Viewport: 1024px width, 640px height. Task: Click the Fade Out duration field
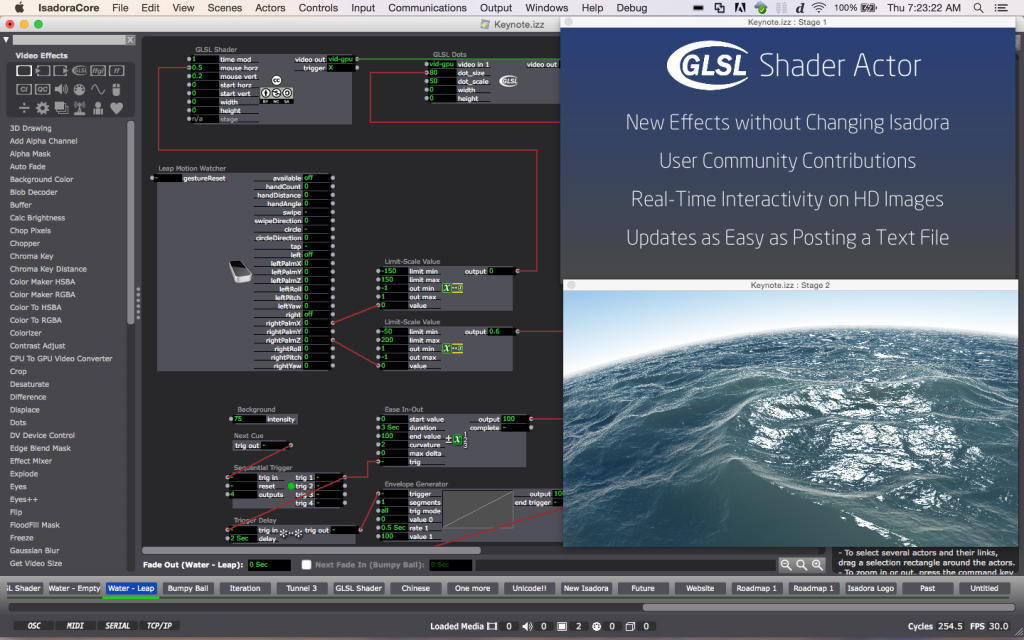coord(270,565)
